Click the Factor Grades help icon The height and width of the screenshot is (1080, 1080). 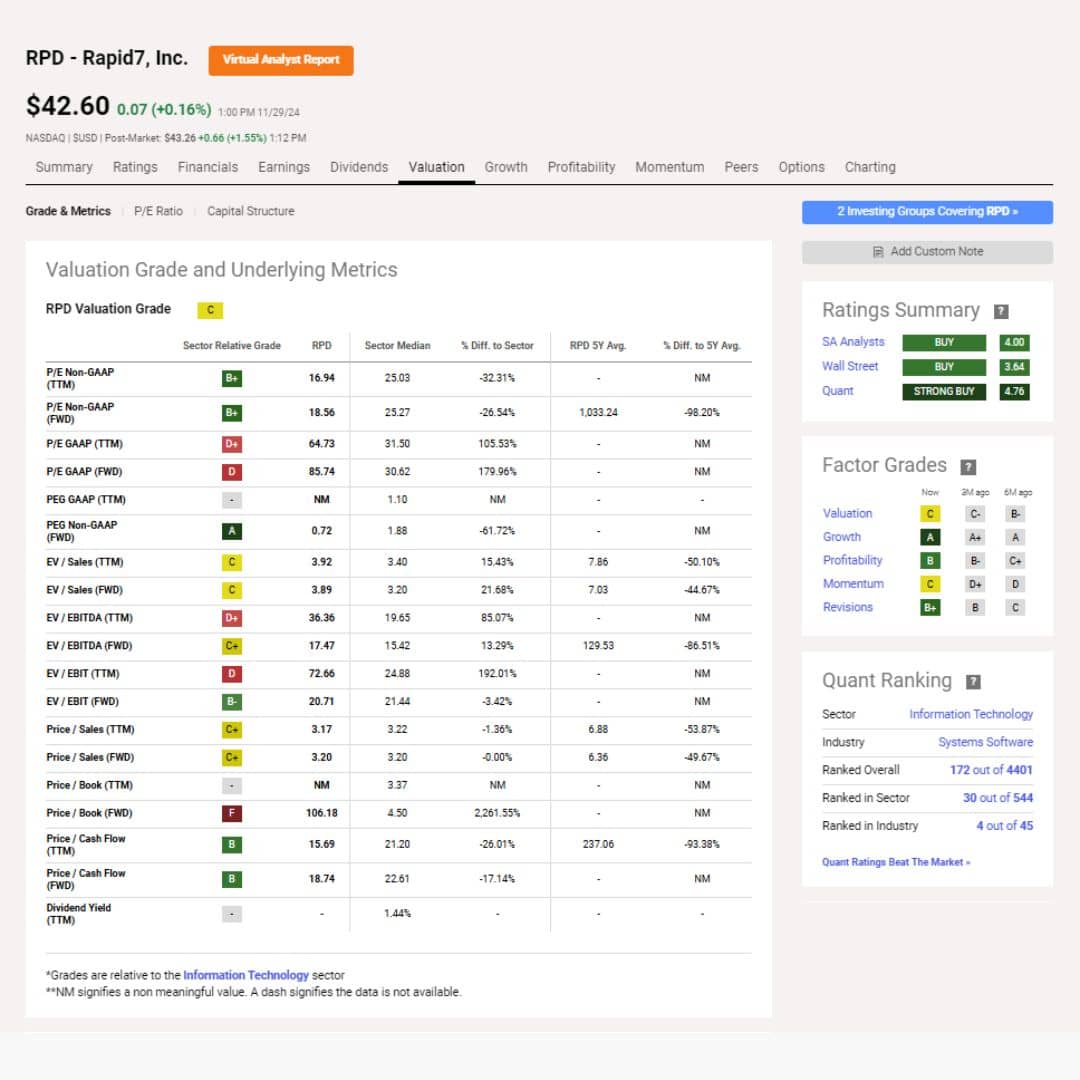968,466
